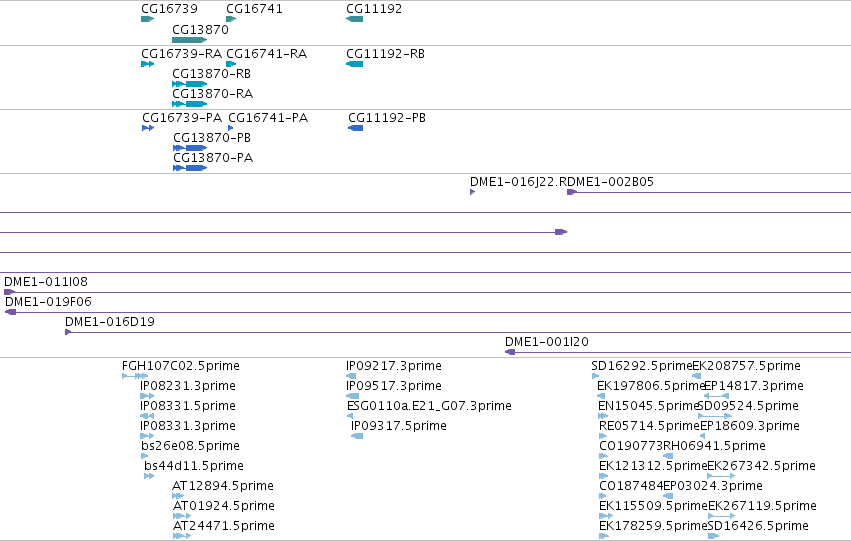Click the IP09317.5prime EST glyph
Screen dimensions: 851x541
point(357,436)
